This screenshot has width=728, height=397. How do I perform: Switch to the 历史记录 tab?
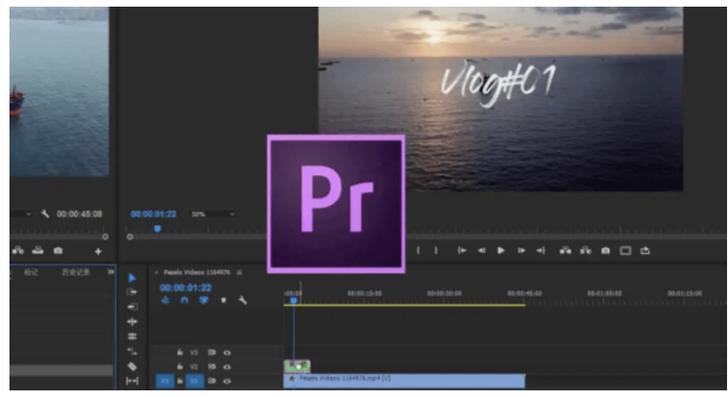tap(76, 272)
